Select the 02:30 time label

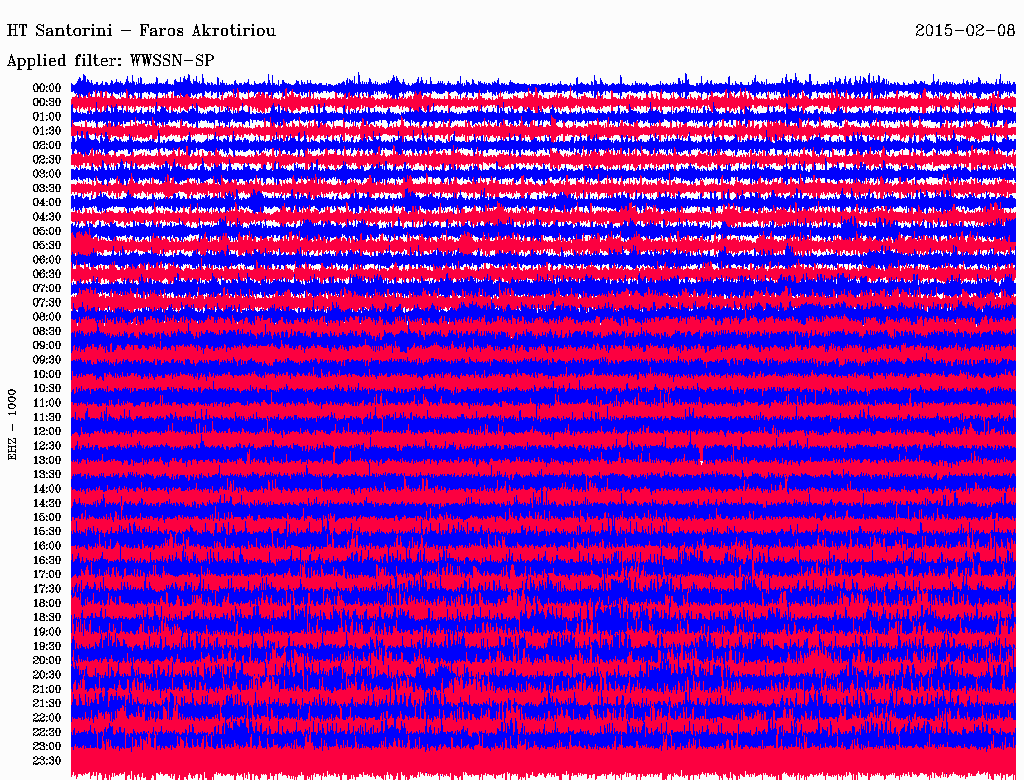47,159
